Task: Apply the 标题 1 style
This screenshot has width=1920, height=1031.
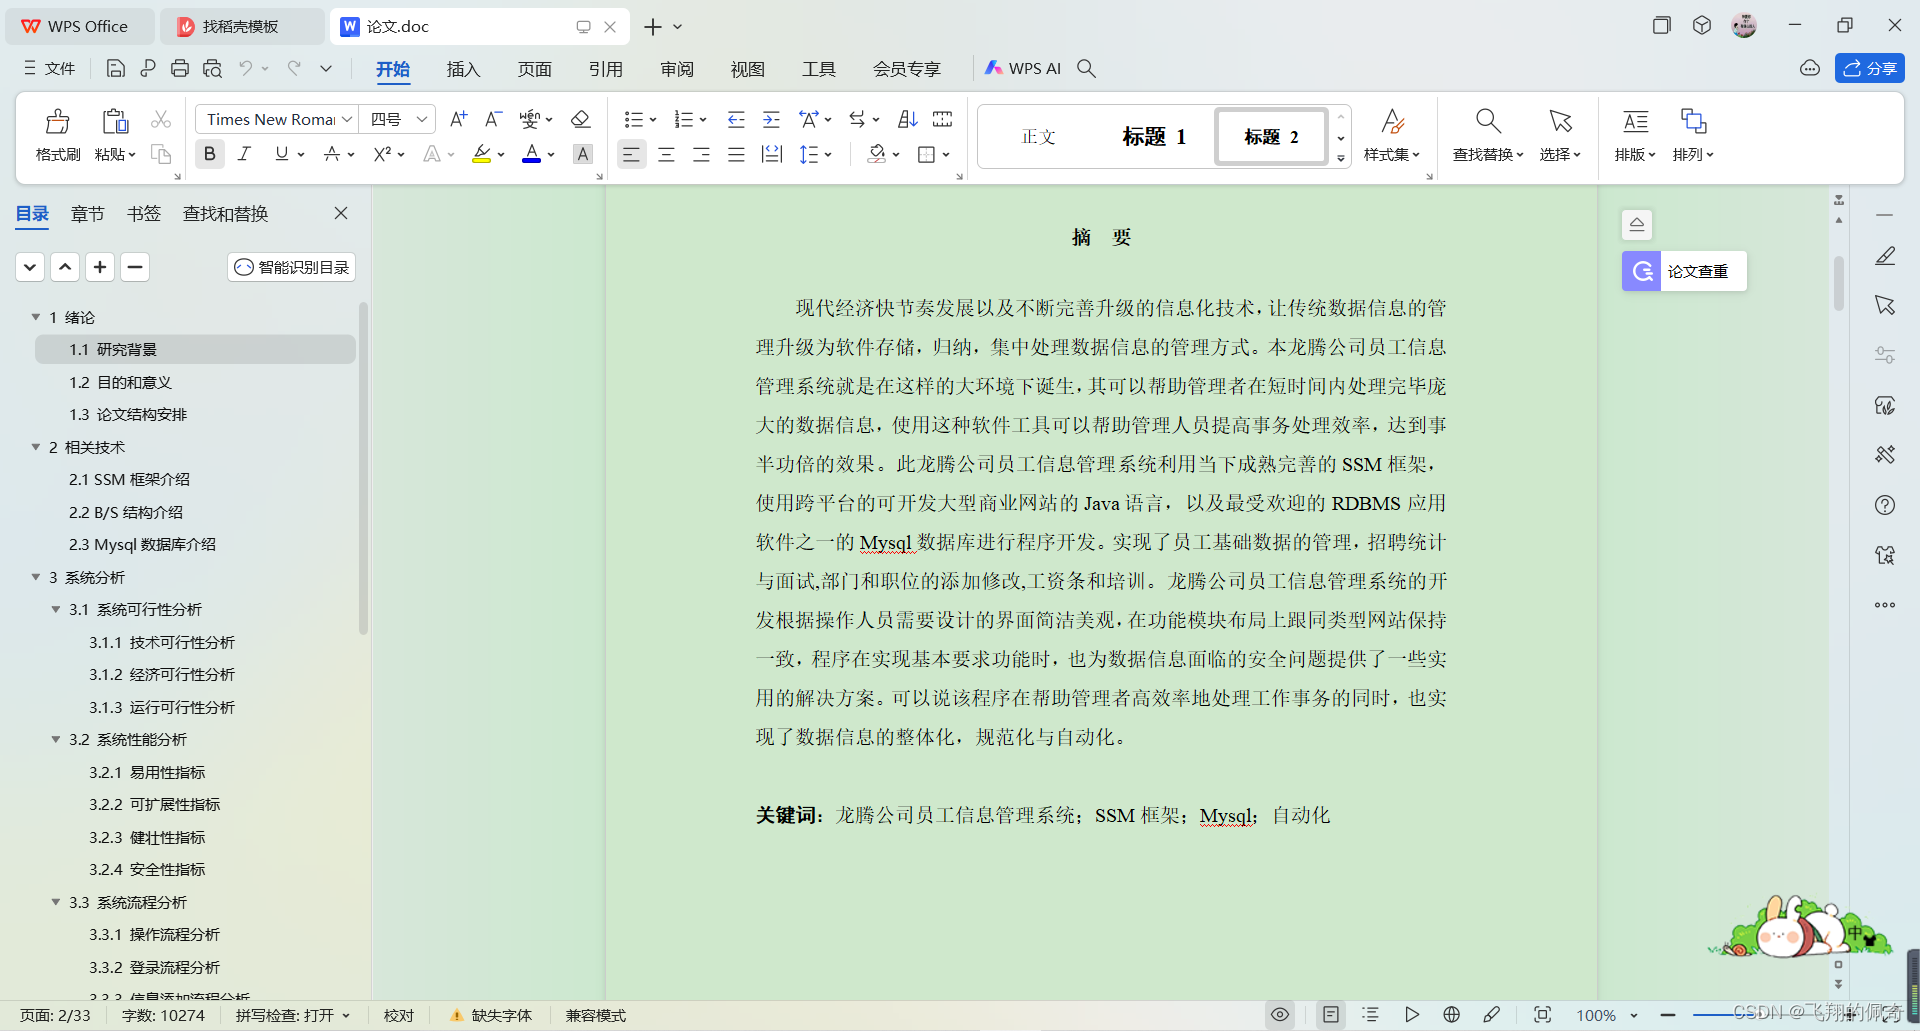Action: click(1154, 137)
